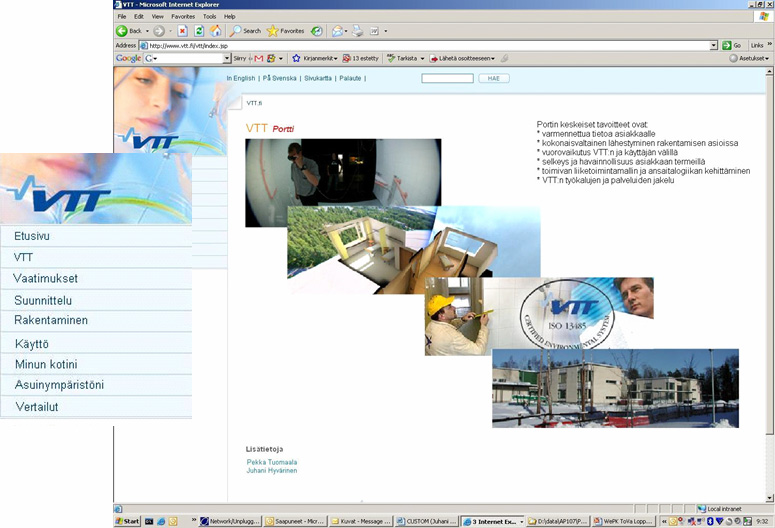
Task: Expand the Mail button dropdown arrow
Action: 346,31
